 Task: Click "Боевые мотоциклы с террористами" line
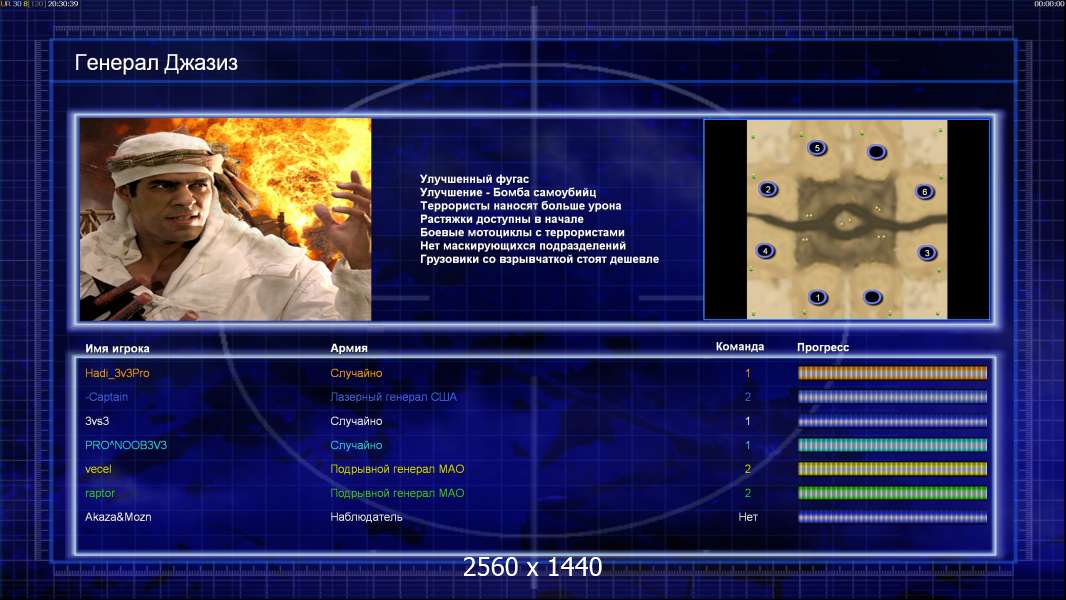(x=522, y=232)
